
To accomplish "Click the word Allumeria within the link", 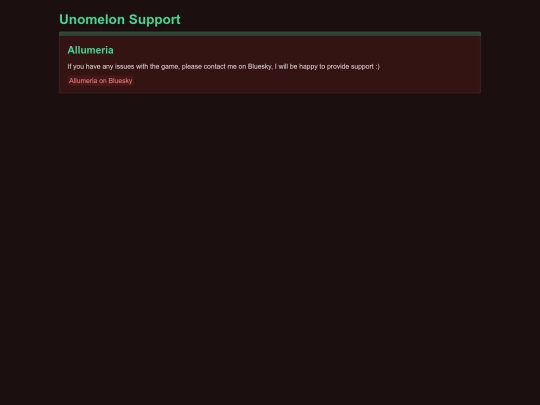I will [x=83, y=81].
